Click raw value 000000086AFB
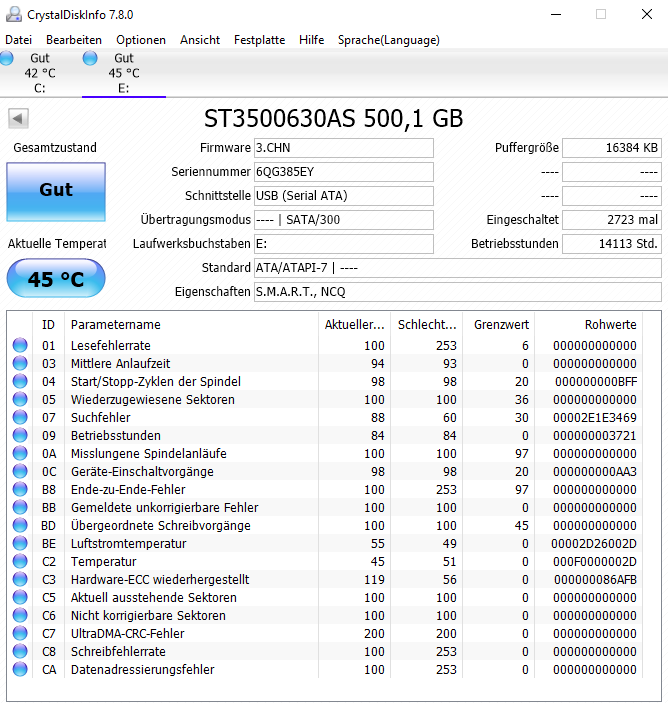This screenshot has height=703, width=668. (595, 580)
